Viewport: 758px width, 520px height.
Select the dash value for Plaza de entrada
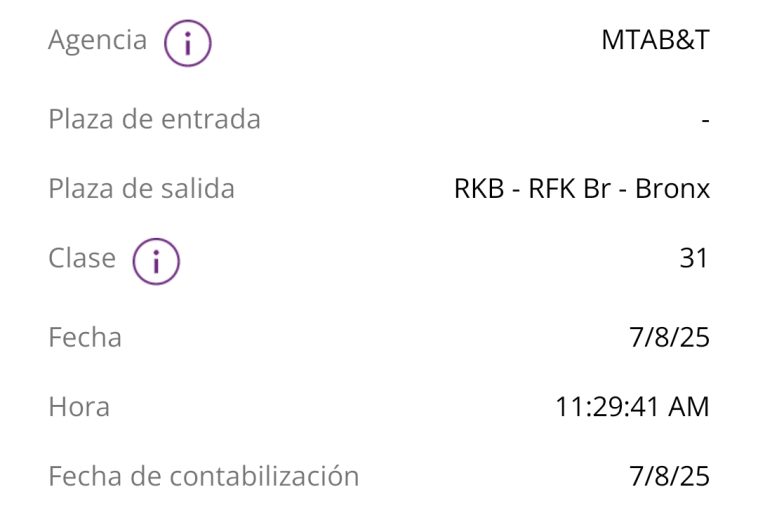point(705,120)
